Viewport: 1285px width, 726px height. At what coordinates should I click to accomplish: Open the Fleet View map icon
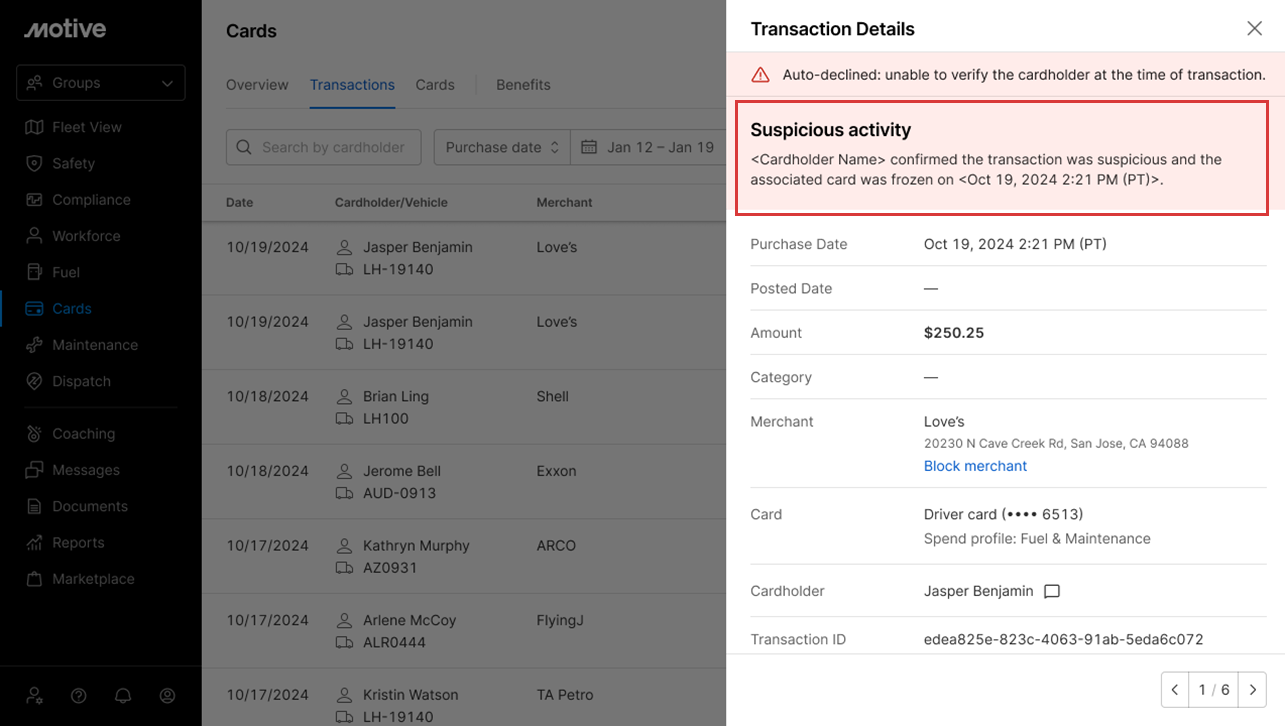[34, 127]
